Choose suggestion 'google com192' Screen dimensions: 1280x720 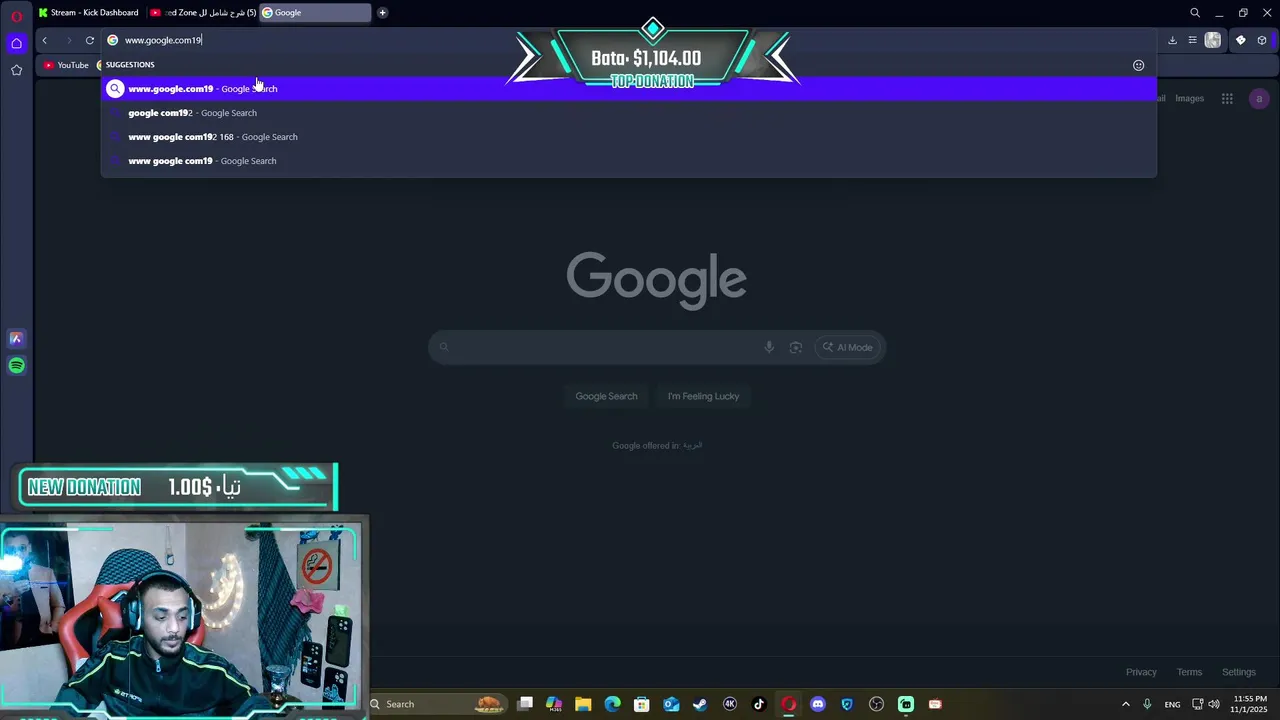tap(629, 113)
